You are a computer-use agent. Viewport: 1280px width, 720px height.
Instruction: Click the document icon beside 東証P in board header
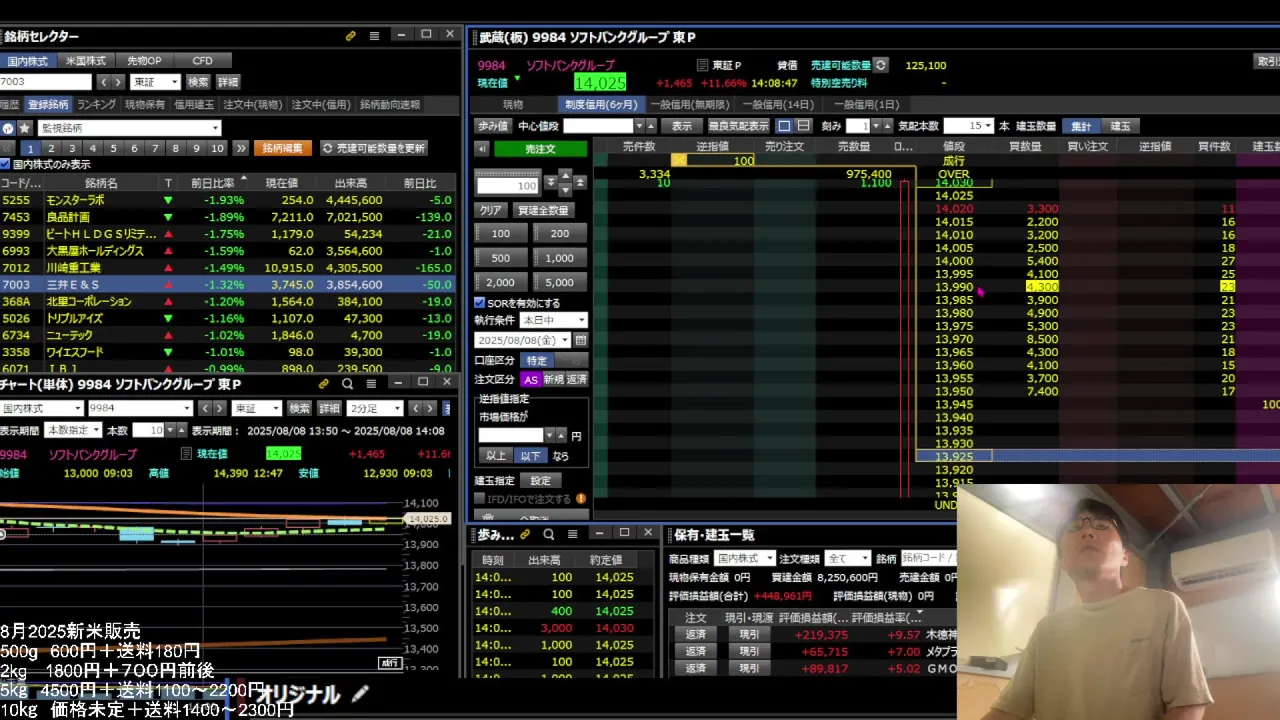click(702, 65)
